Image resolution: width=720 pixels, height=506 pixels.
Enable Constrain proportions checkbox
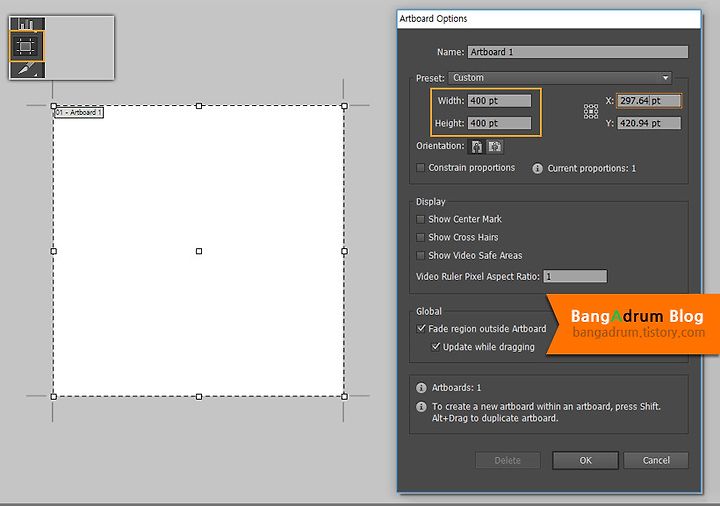(420, 168)
